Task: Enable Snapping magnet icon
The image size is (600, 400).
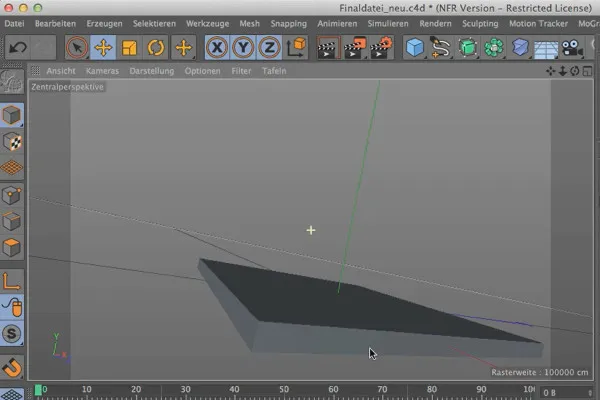Action: click(12, 367)
